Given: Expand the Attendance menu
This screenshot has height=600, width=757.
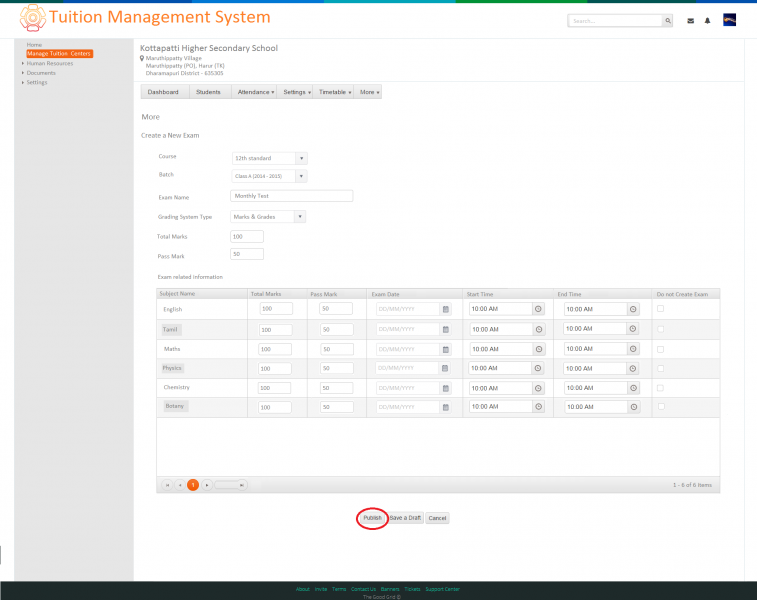Looking at the screenshot, I should click(x=255, y=92).
